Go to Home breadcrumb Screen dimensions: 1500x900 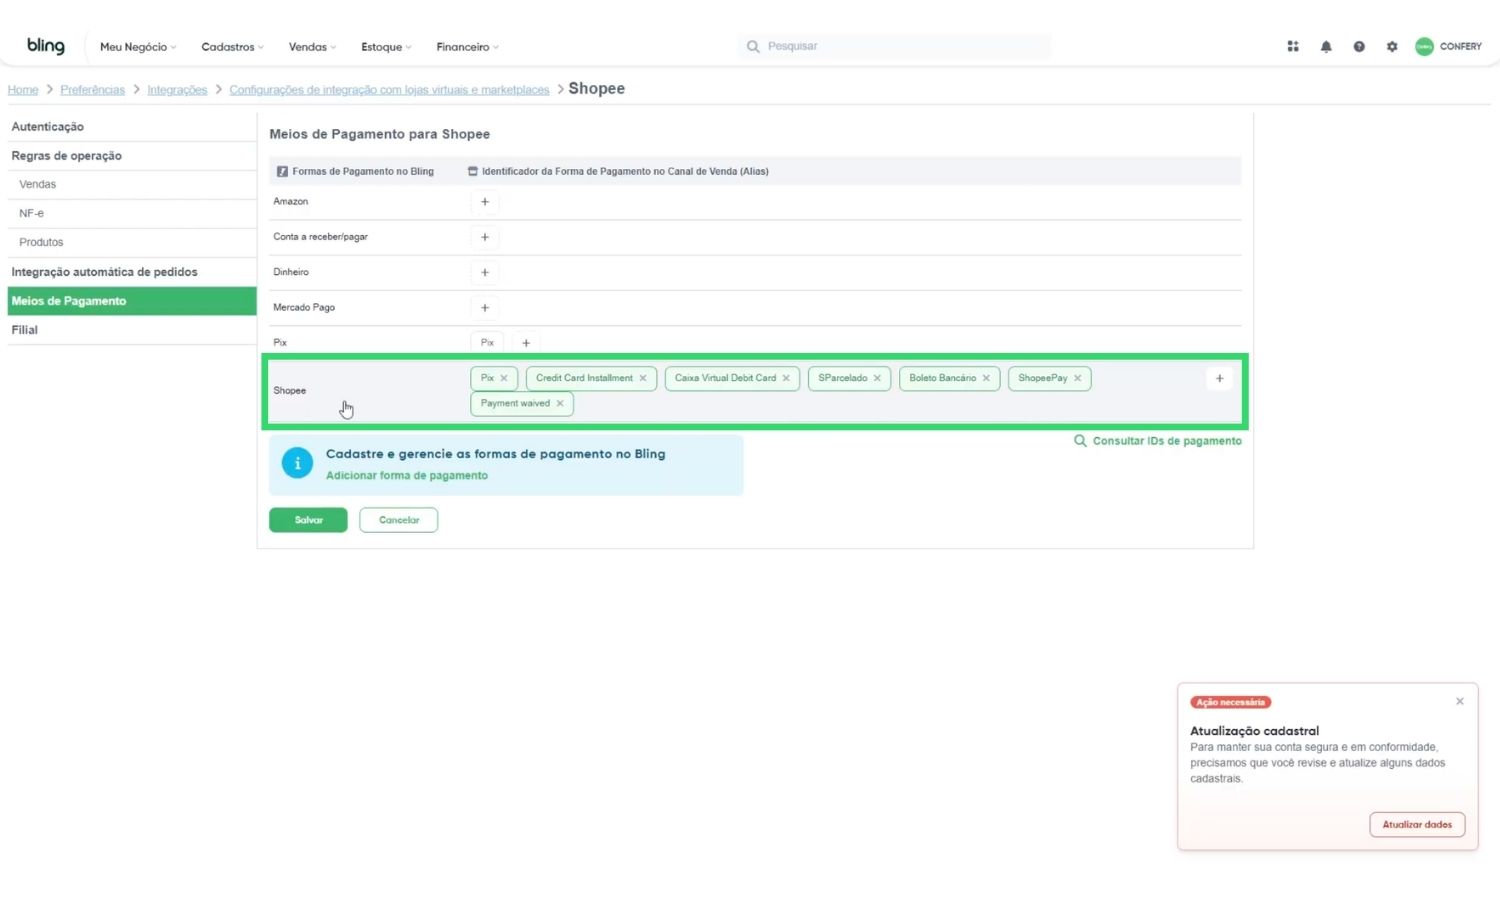(23, 90)
